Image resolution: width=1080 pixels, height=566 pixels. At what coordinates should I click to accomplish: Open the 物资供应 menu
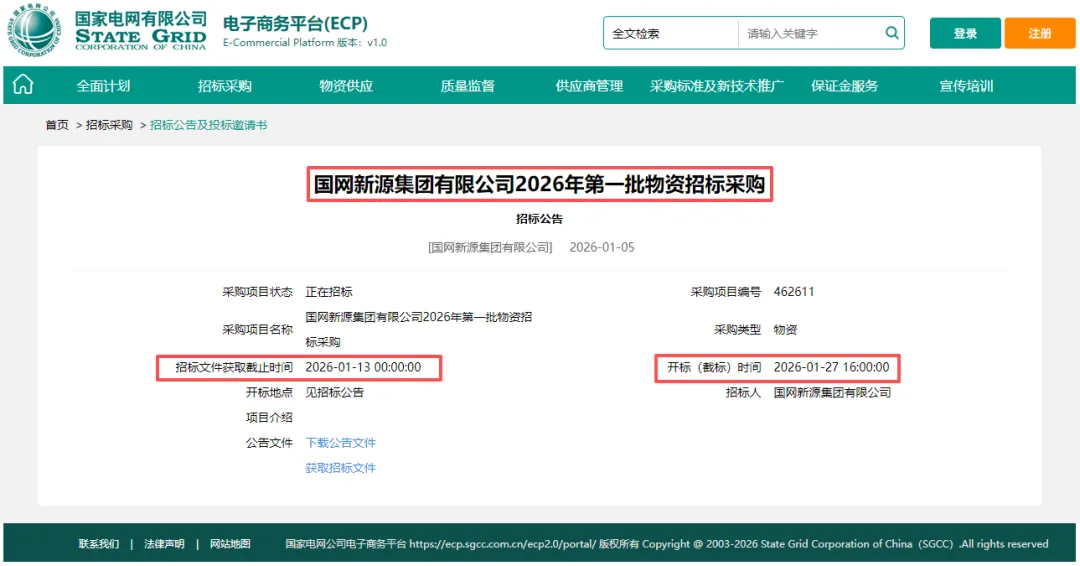[x=346, y=86]
